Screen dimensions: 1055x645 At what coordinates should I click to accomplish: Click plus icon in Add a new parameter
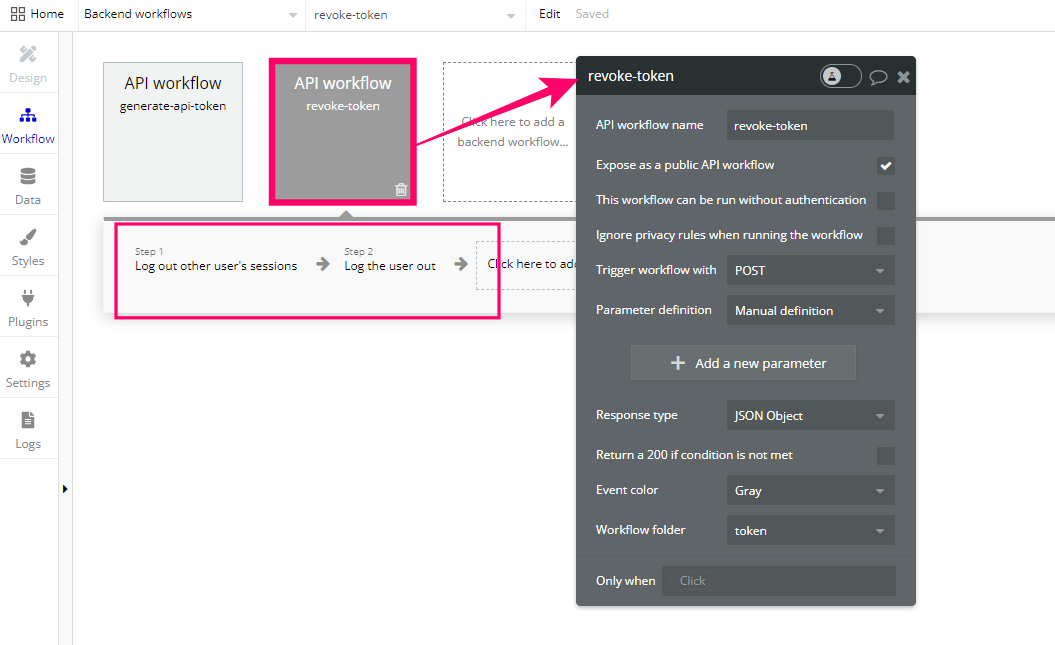[x=678, y=363]
